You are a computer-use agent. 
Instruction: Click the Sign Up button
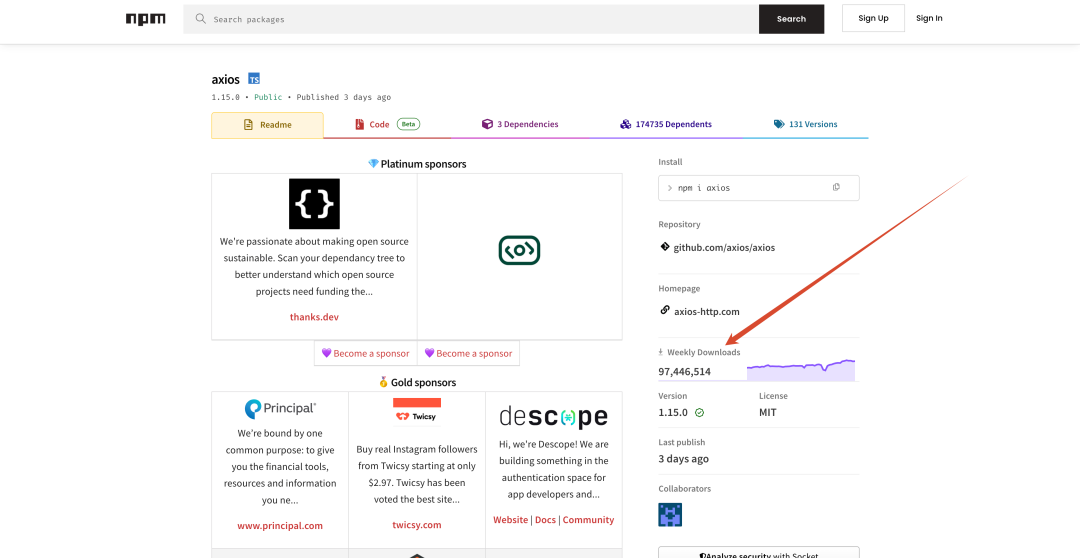pyautogui.click(x=873, y=18)
